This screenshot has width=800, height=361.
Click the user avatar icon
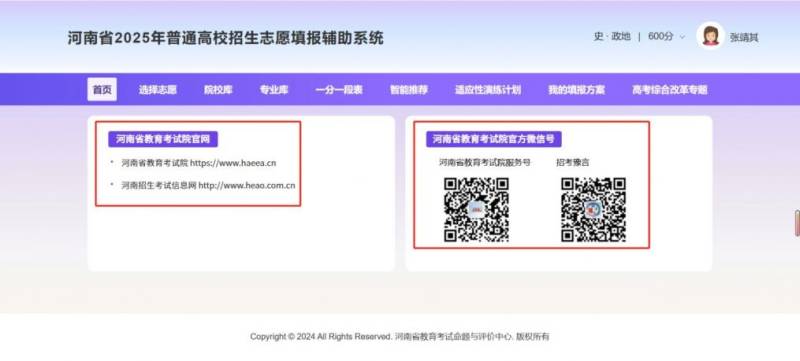click(x=710, y=36)
